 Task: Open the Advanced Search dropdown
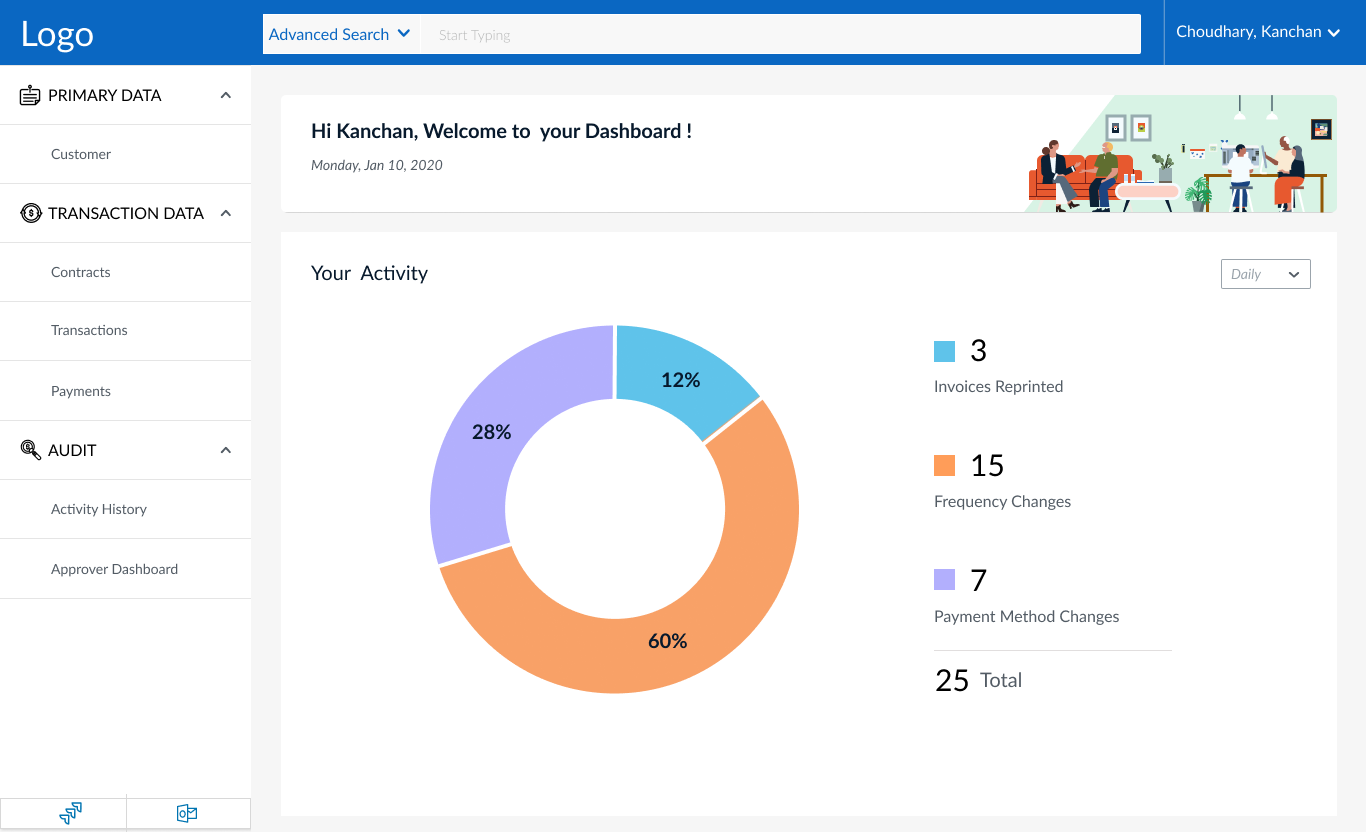[340, 34]
